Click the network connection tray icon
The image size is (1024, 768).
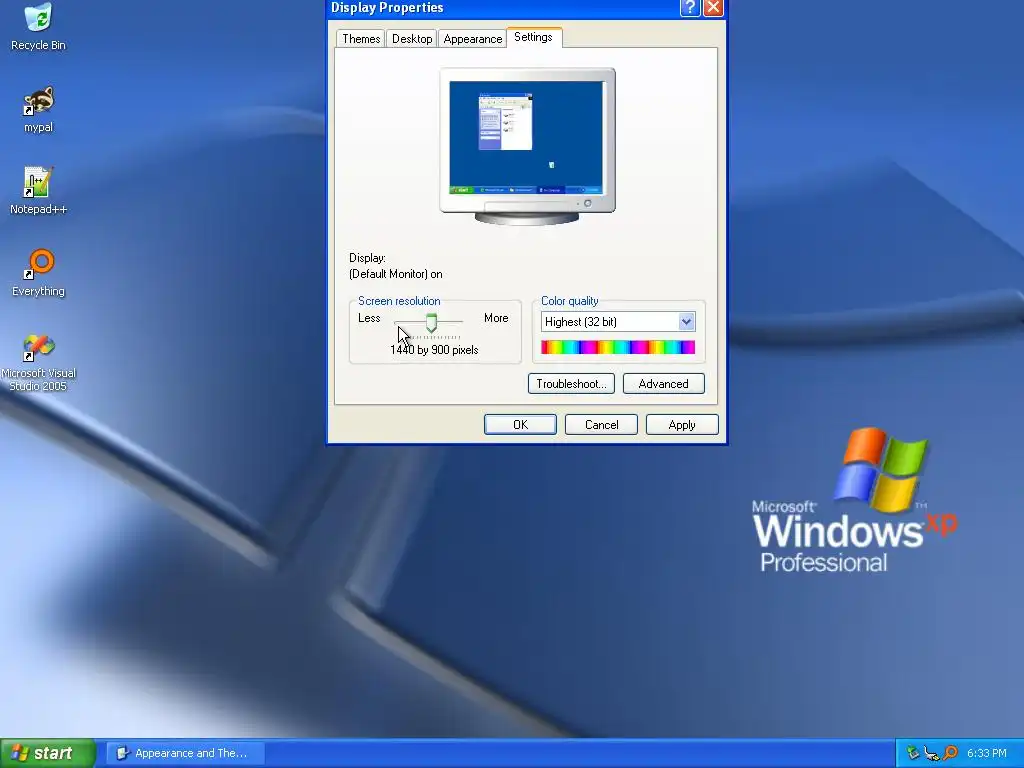[x=932, y=753]
